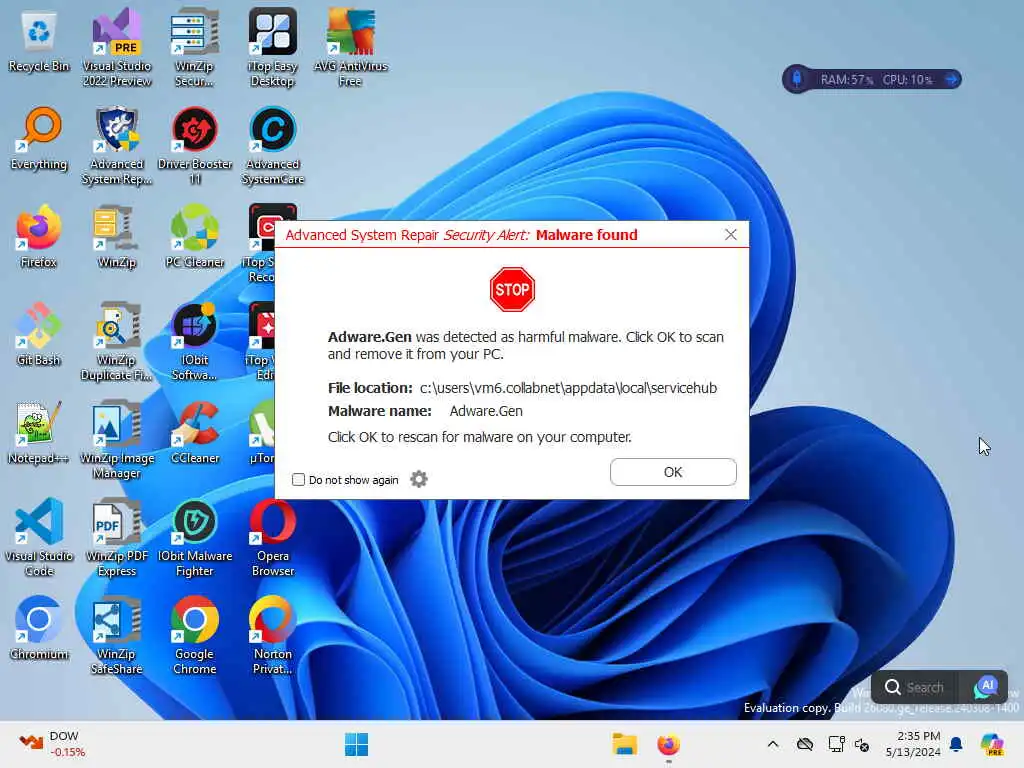Open alert settings gear icon

419,479
